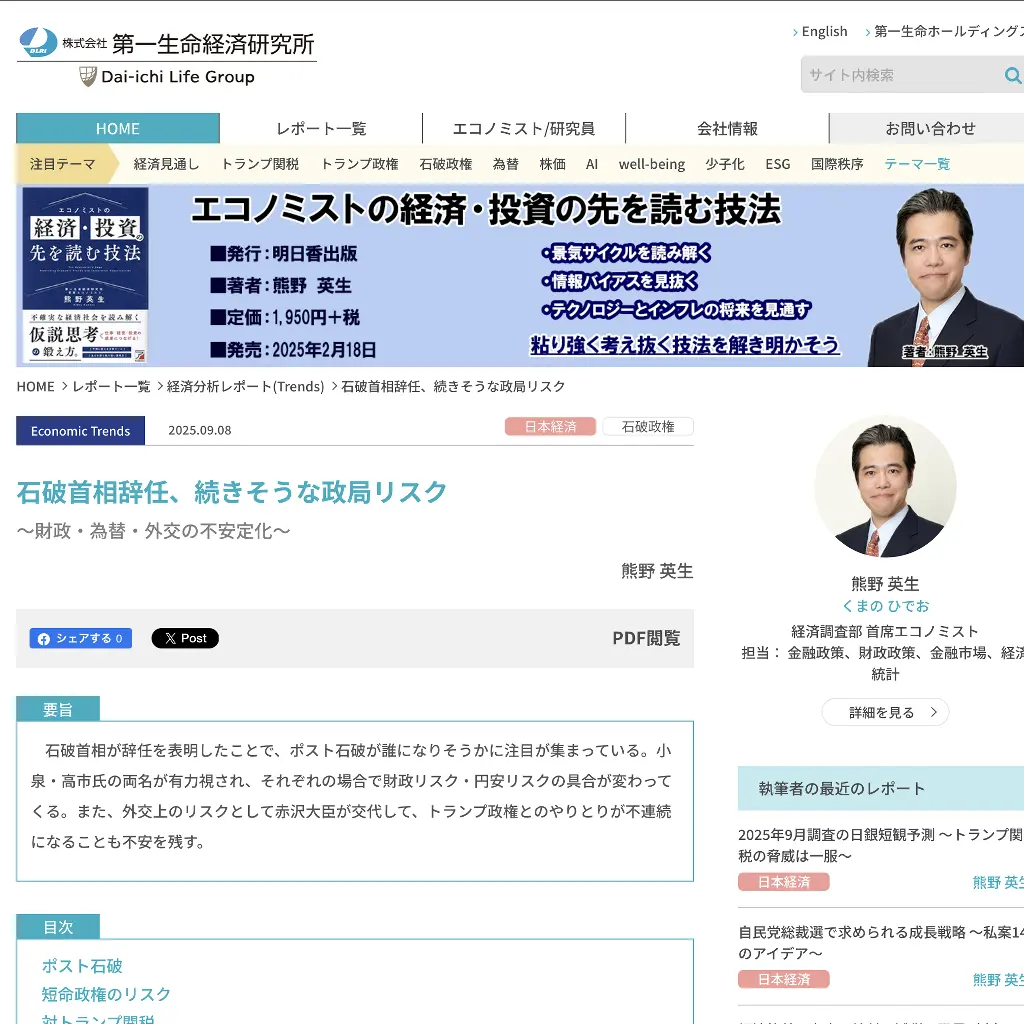The image size is (1024, 1024).
Task: View the report PDF via PDF閲覧
Action: pyautogui.click(x=646, y=638)
